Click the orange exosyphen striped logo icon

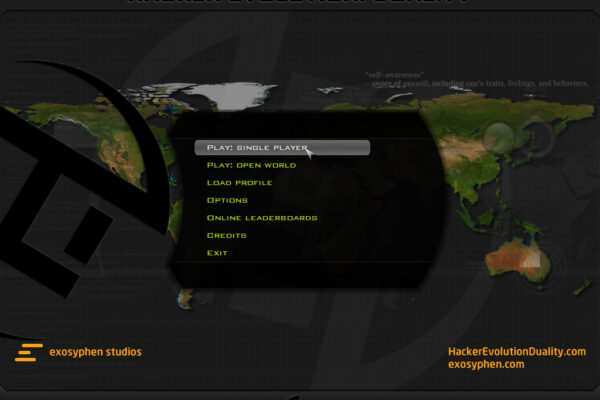(x=30, y=352)
